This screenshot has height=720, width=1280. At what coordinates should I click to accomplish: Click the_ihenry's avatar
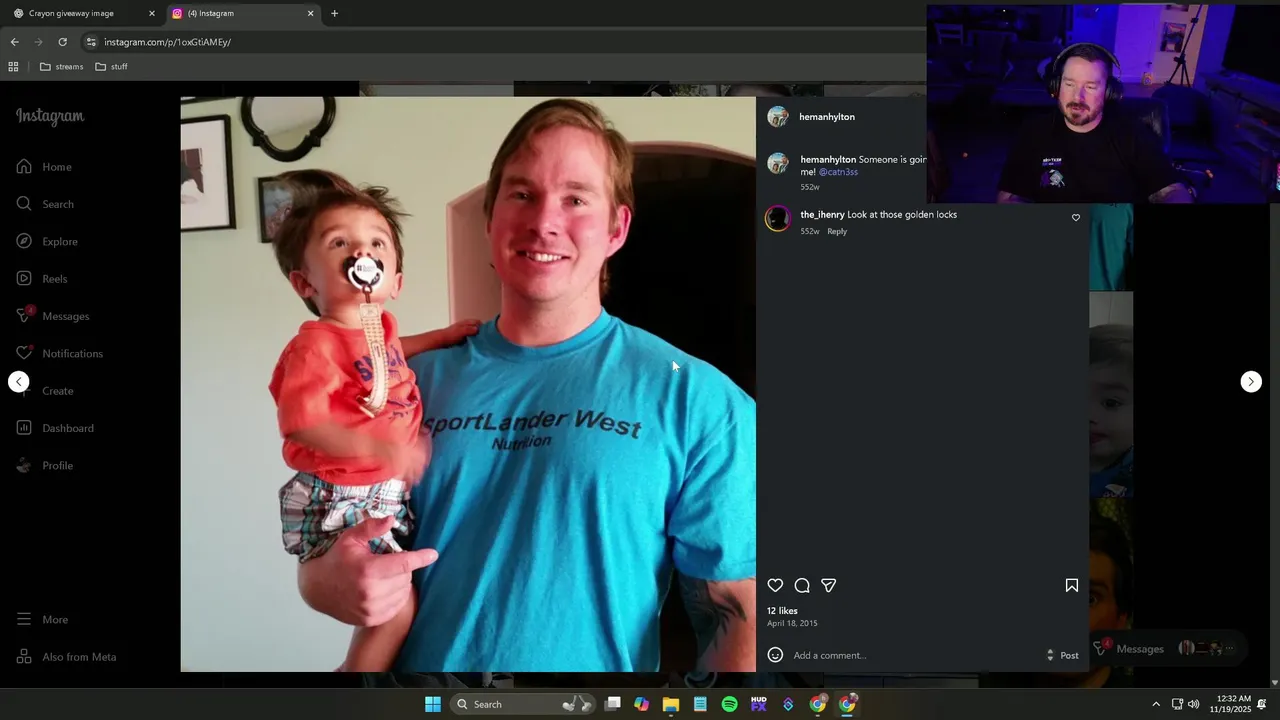[778, 218]
